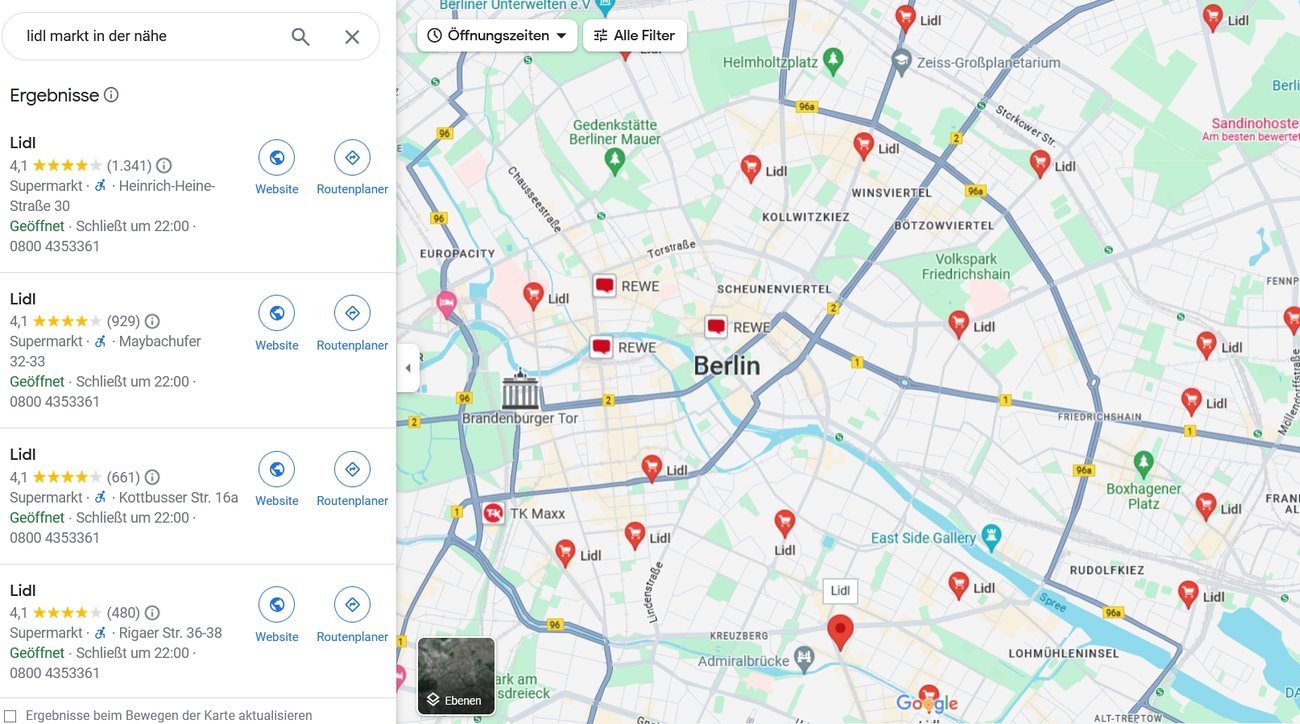The height and width of the screenshot is (724, 1300).
Task: Open Routenplaner for Lidl Heinrich-Heine-Straße 30
Action: pyautogui.click(x=352, y=167)
